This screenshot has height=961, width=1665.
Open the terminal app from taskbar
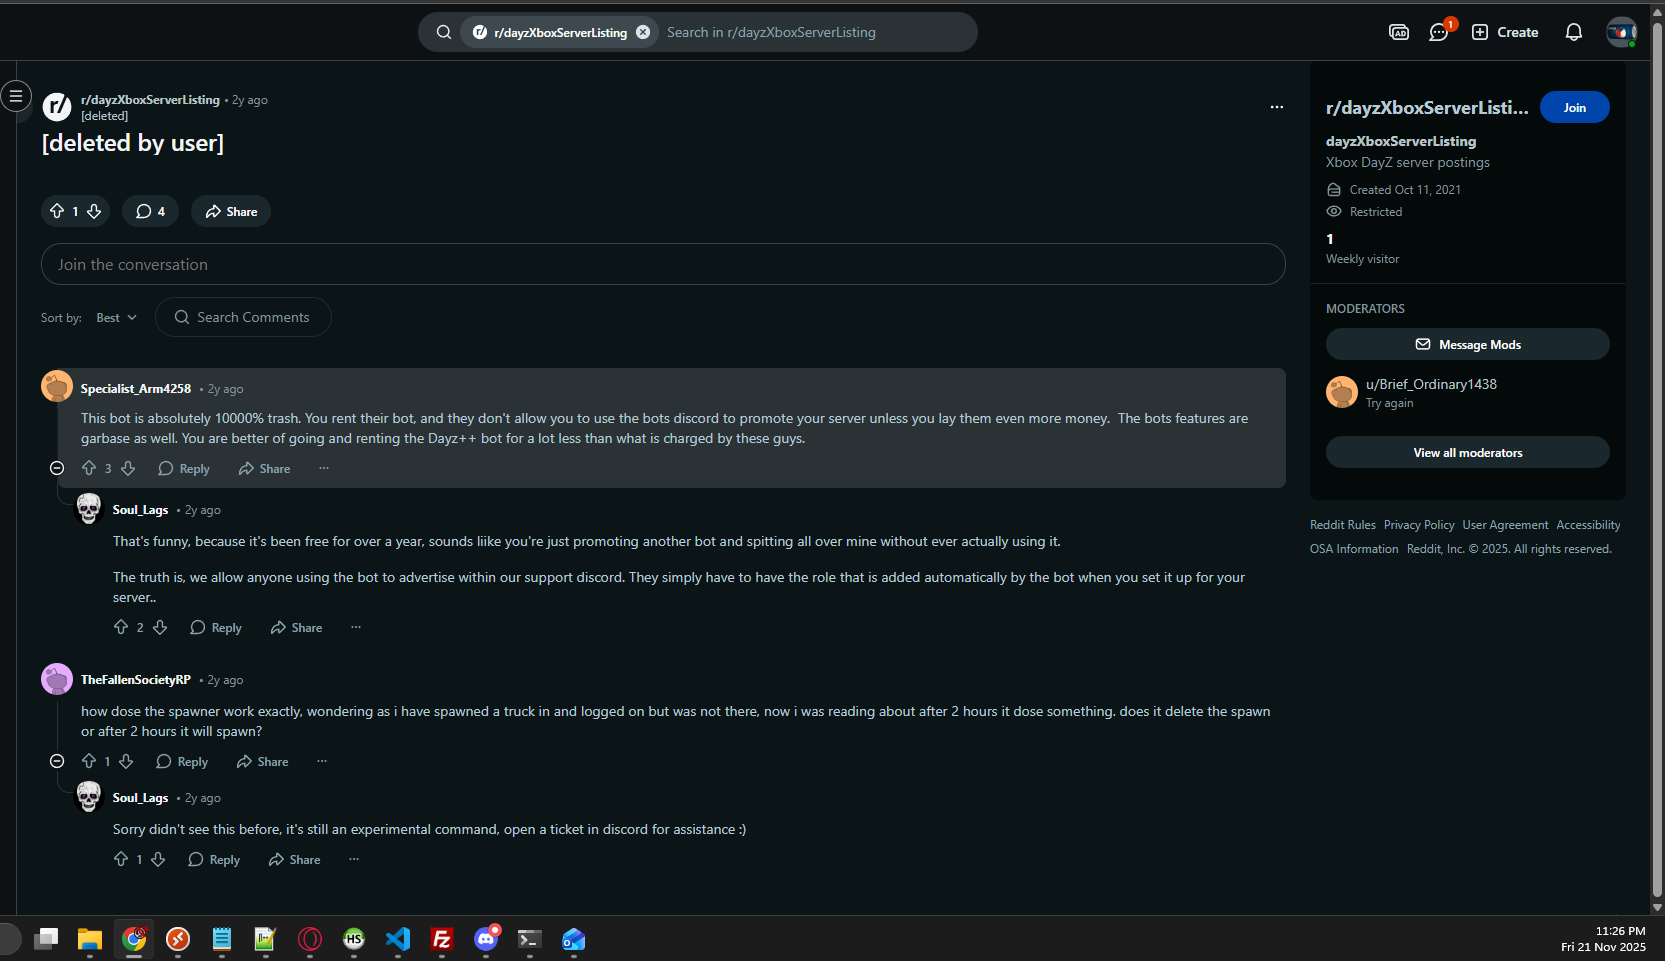coord(530,939)
